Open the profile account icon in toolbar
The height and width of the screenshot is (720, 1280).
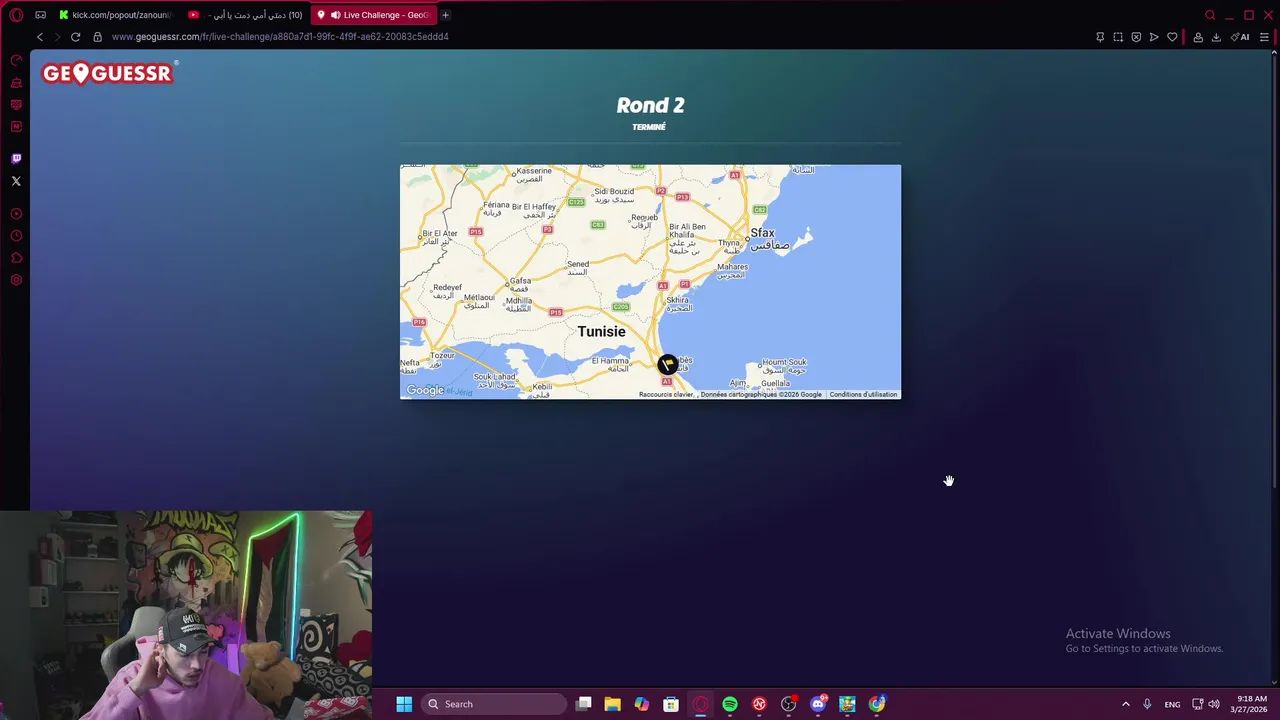coord(1198,37)
